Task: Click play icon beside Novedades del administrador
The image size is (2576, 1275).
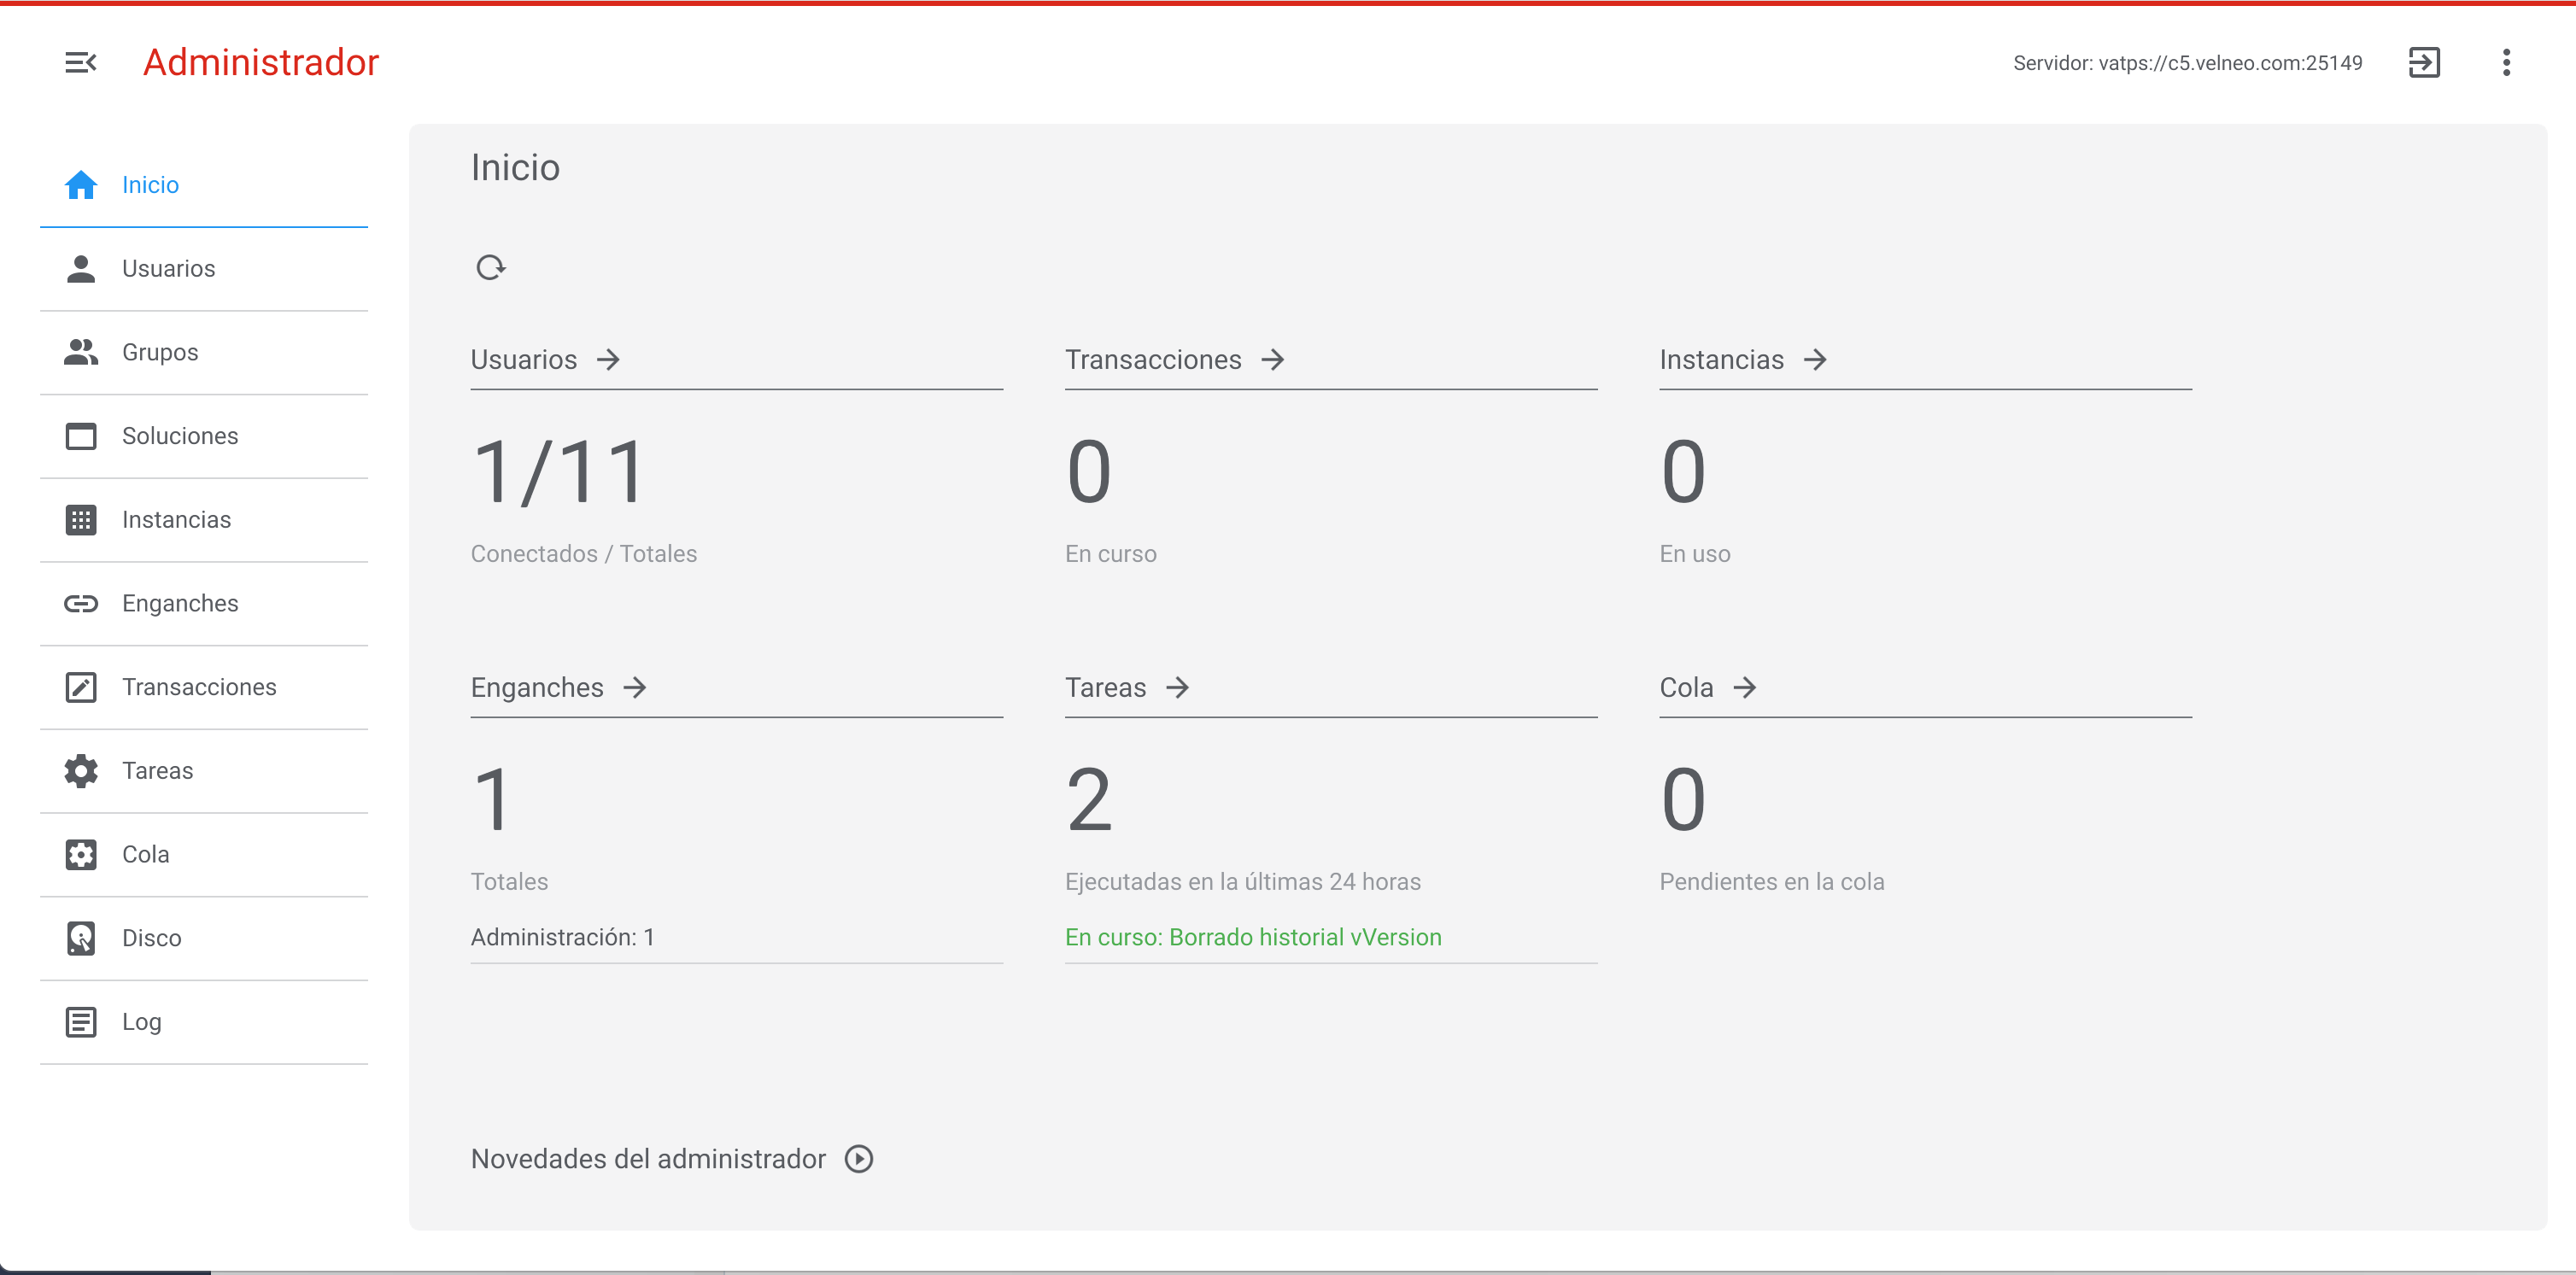Action: point(859,1158)
